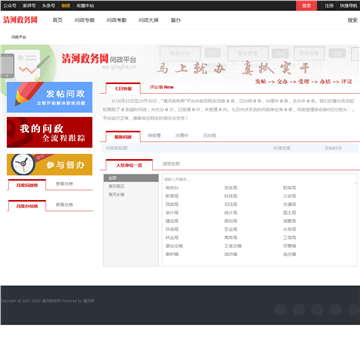Open 问政大屏 in main navigation
Viewport: 360px width, 360px height.
click(149, 20)
